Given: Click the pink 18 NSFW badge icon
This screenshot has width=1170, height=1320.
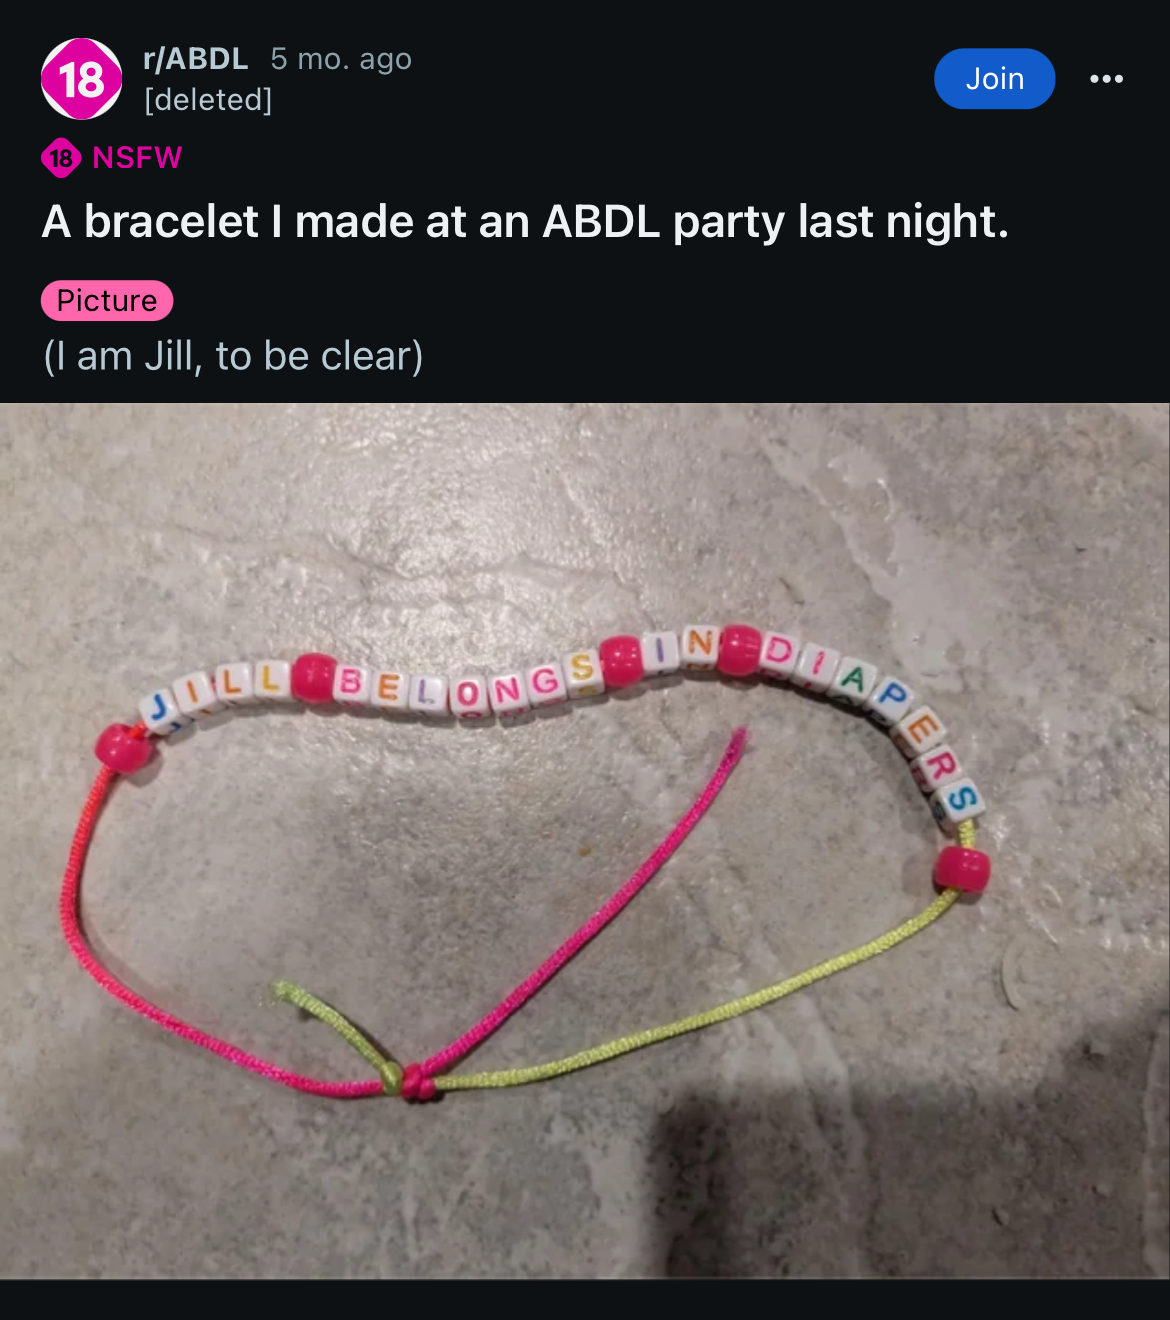Looking at the screenshot, I should (x=61, y=158).
